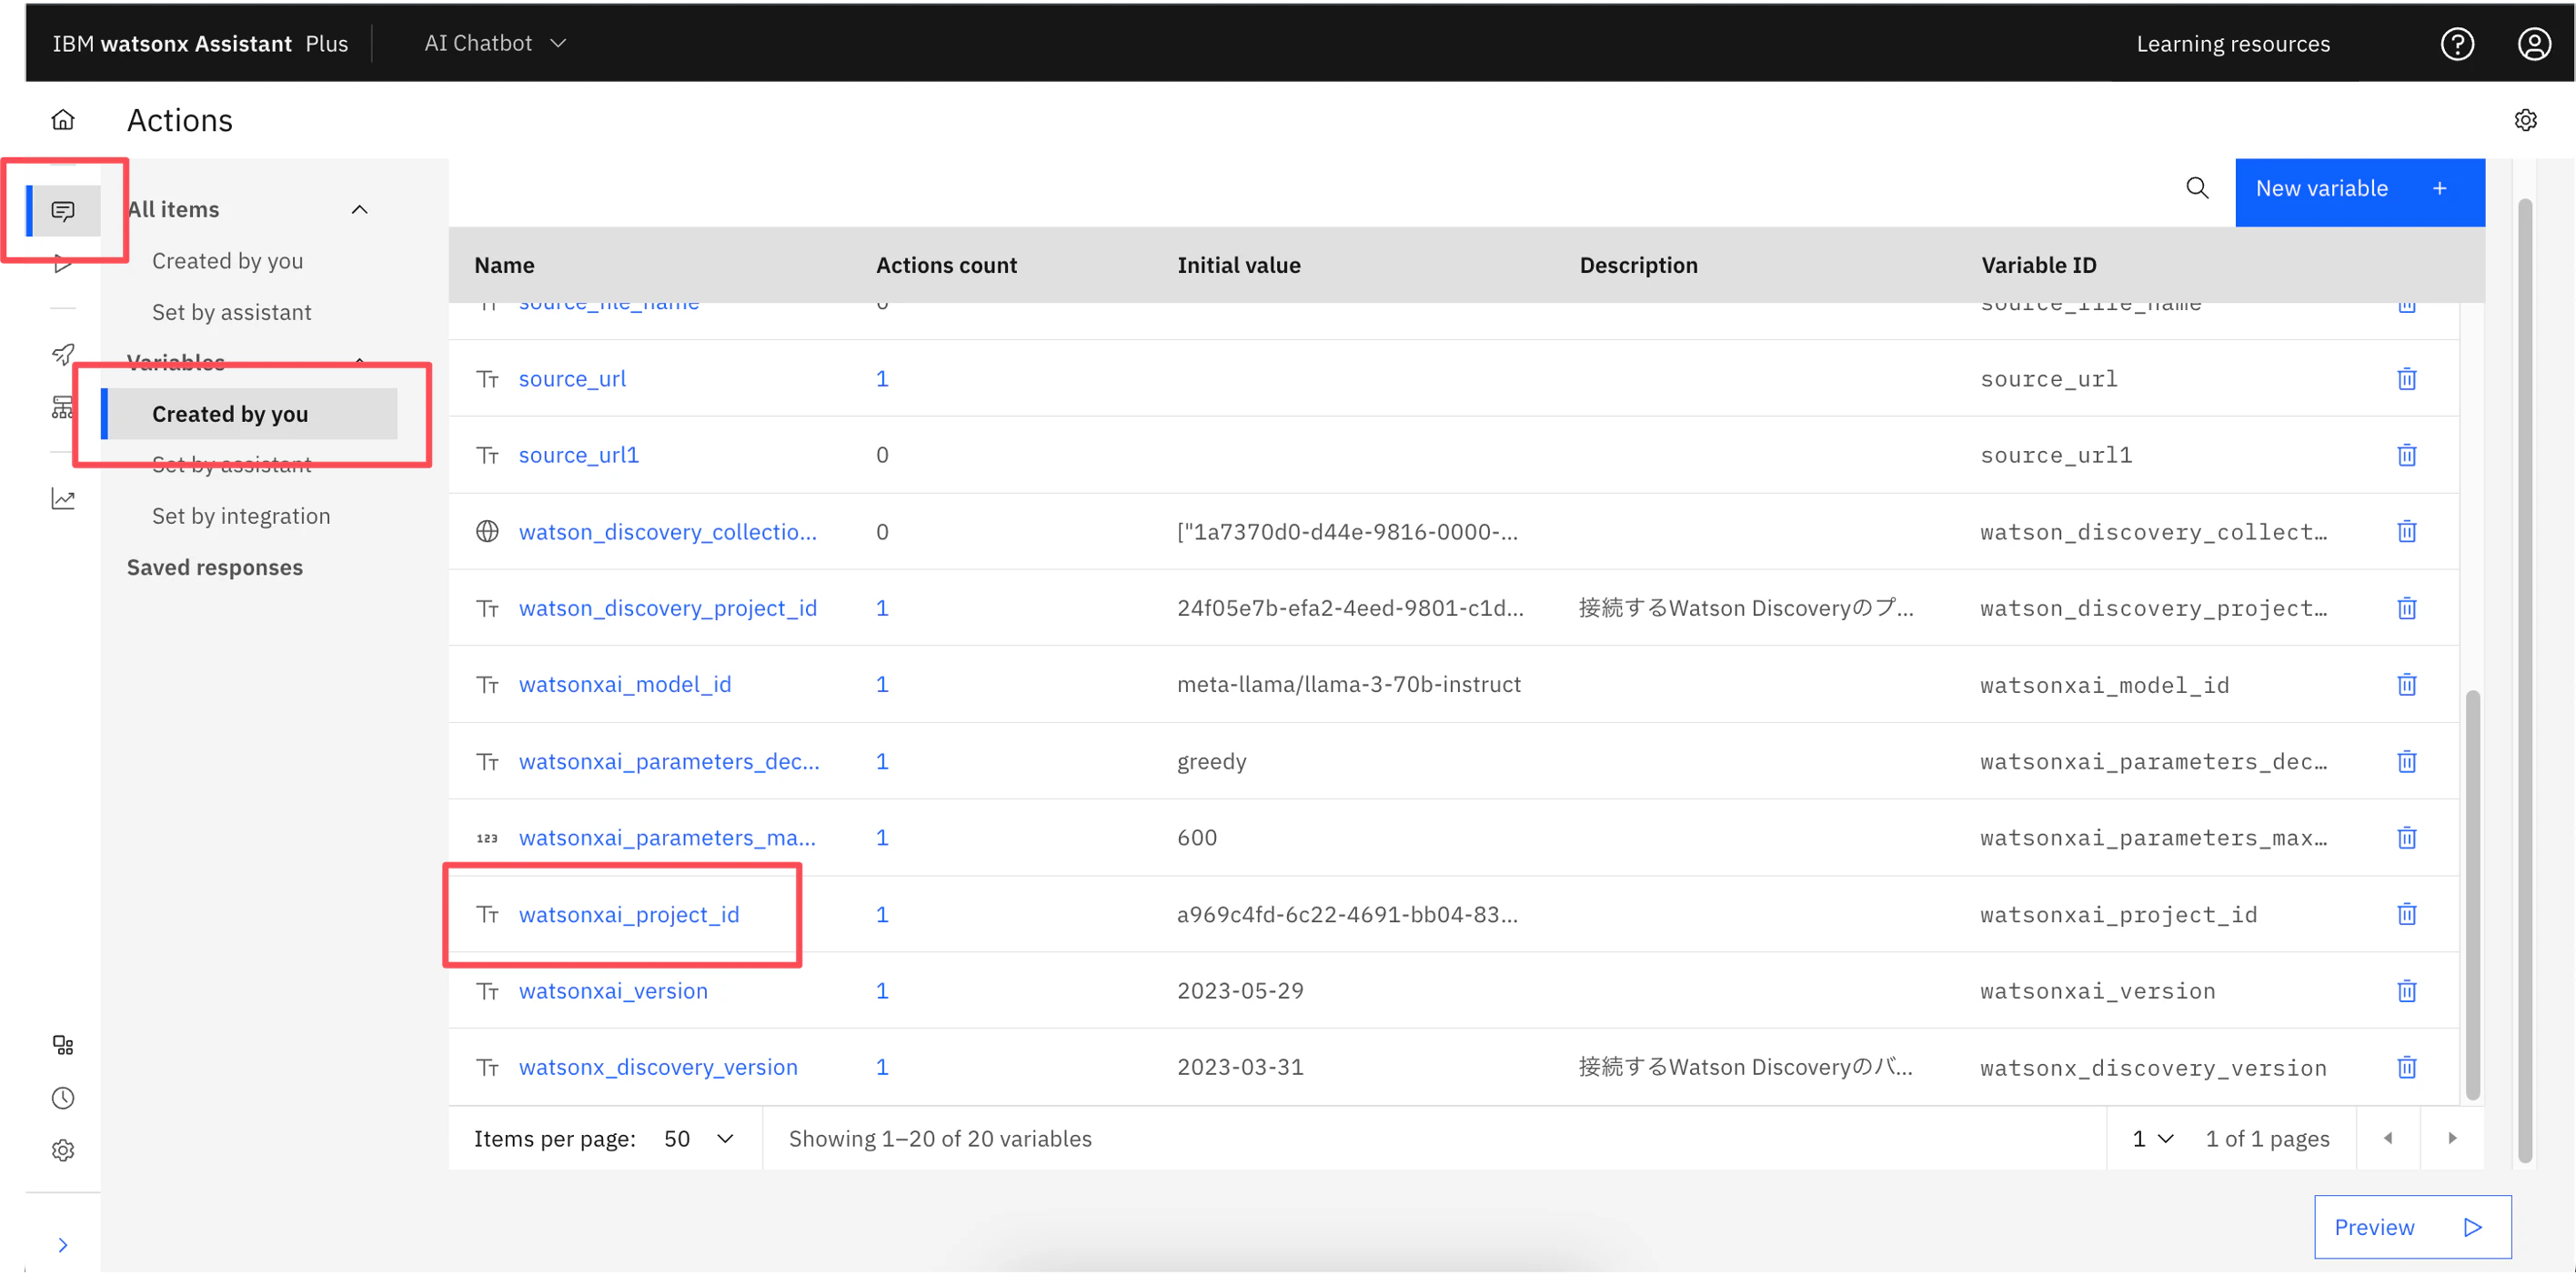Image resolution: width=2576 pixels, height=1275 pixels.
Task: Open the help question mark icon
Action: click(2457, 44)
